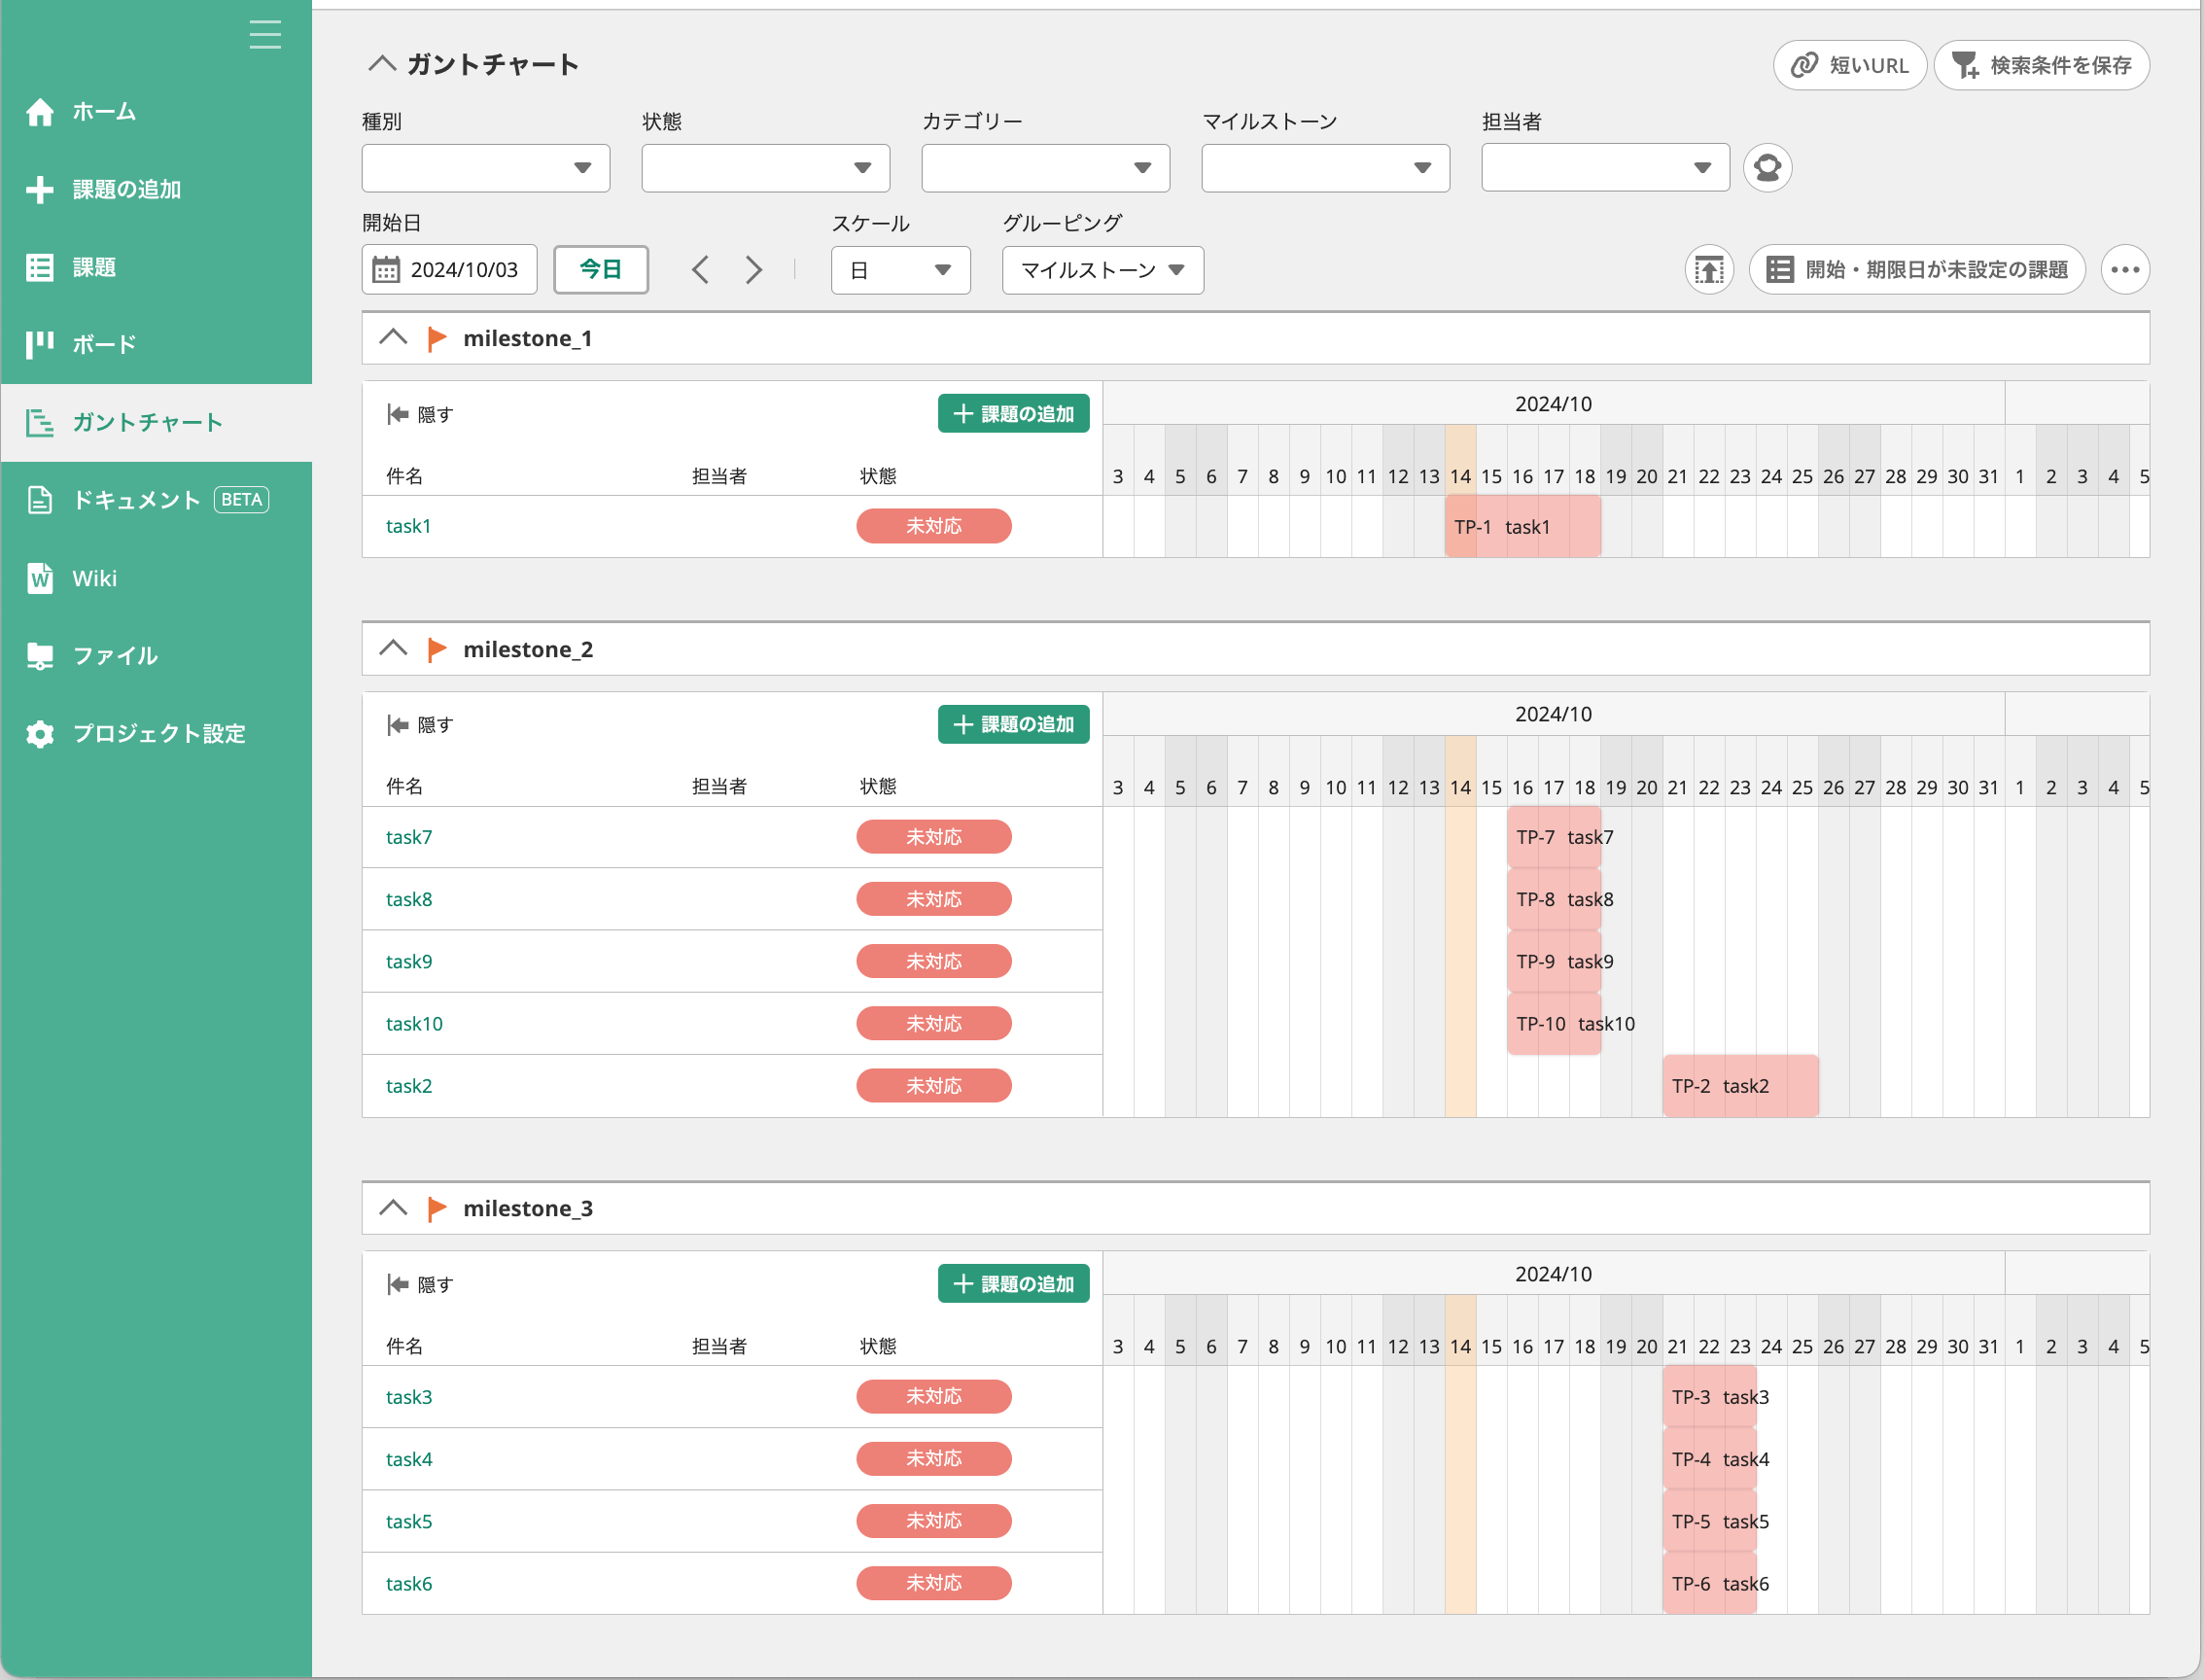
Task: Go to next period with right arrow
Action: (x=754, y=270)
